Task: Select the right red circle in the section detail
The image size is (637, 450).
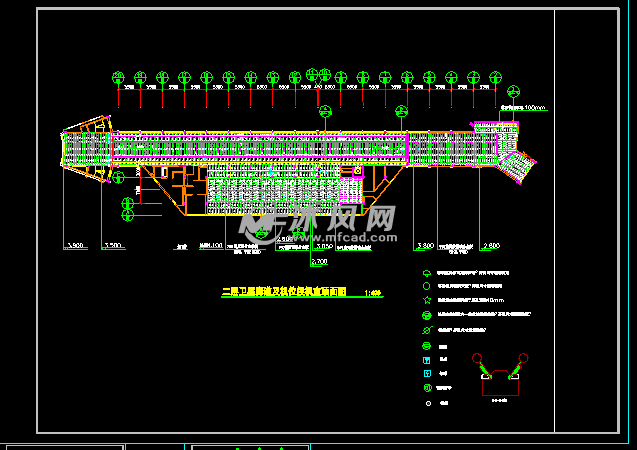Action: 522,358
